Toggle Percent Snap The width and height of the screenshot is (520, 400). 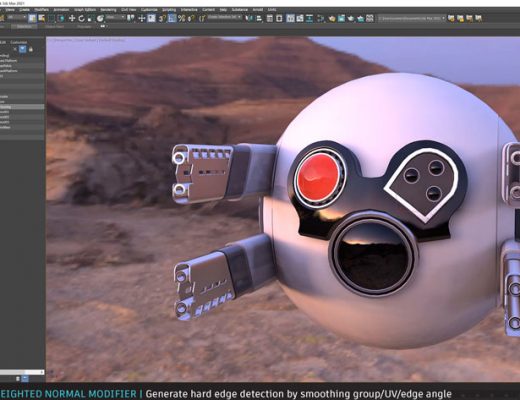point(181,18)
